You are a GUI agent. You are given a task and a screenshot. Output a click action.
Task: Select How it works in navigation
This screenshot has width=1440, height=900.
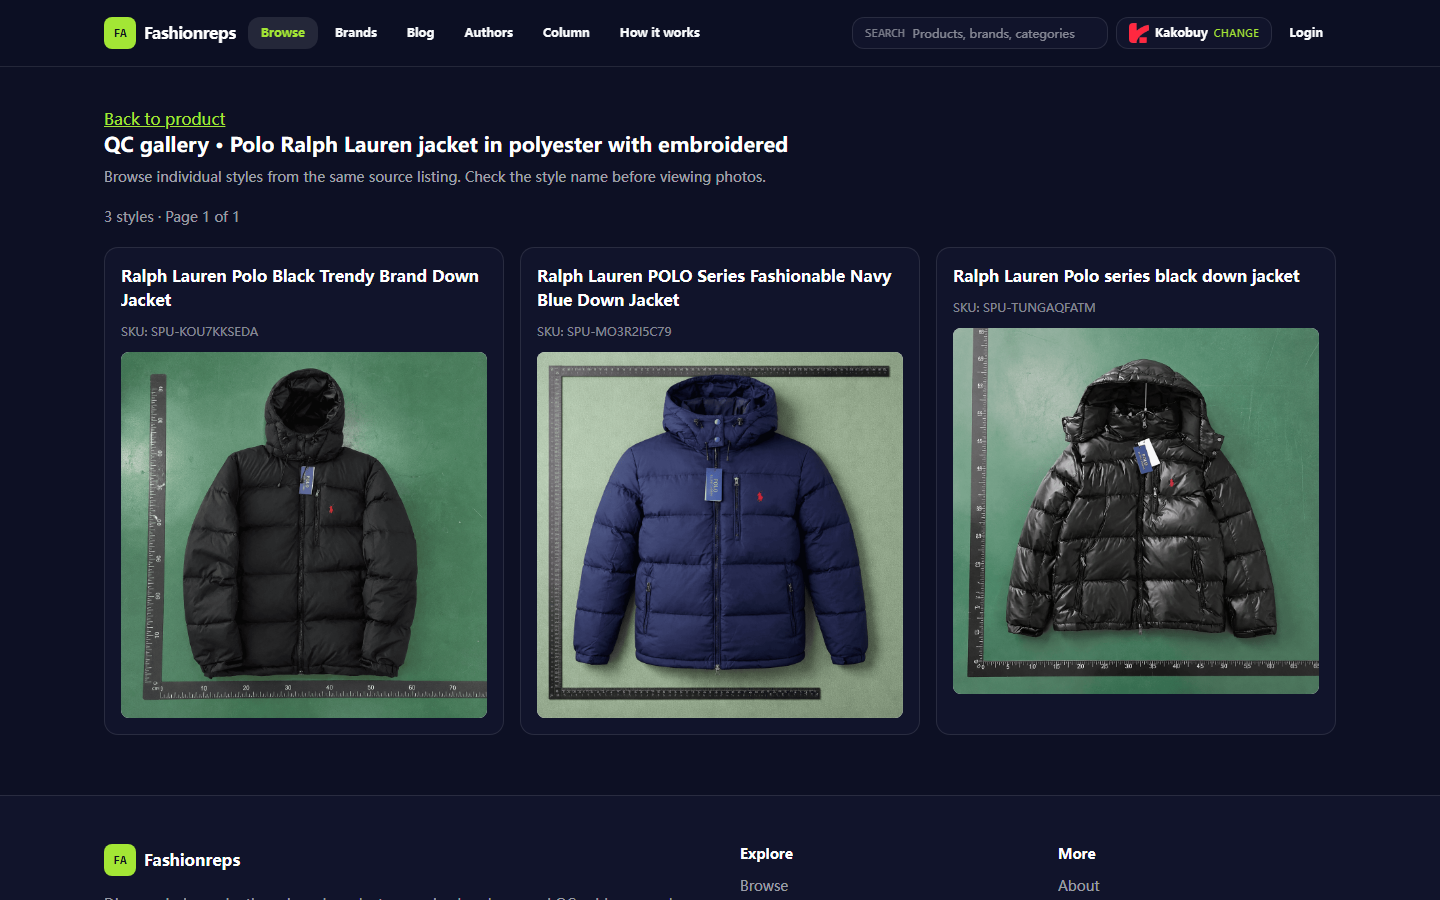[x=660, y=33]
